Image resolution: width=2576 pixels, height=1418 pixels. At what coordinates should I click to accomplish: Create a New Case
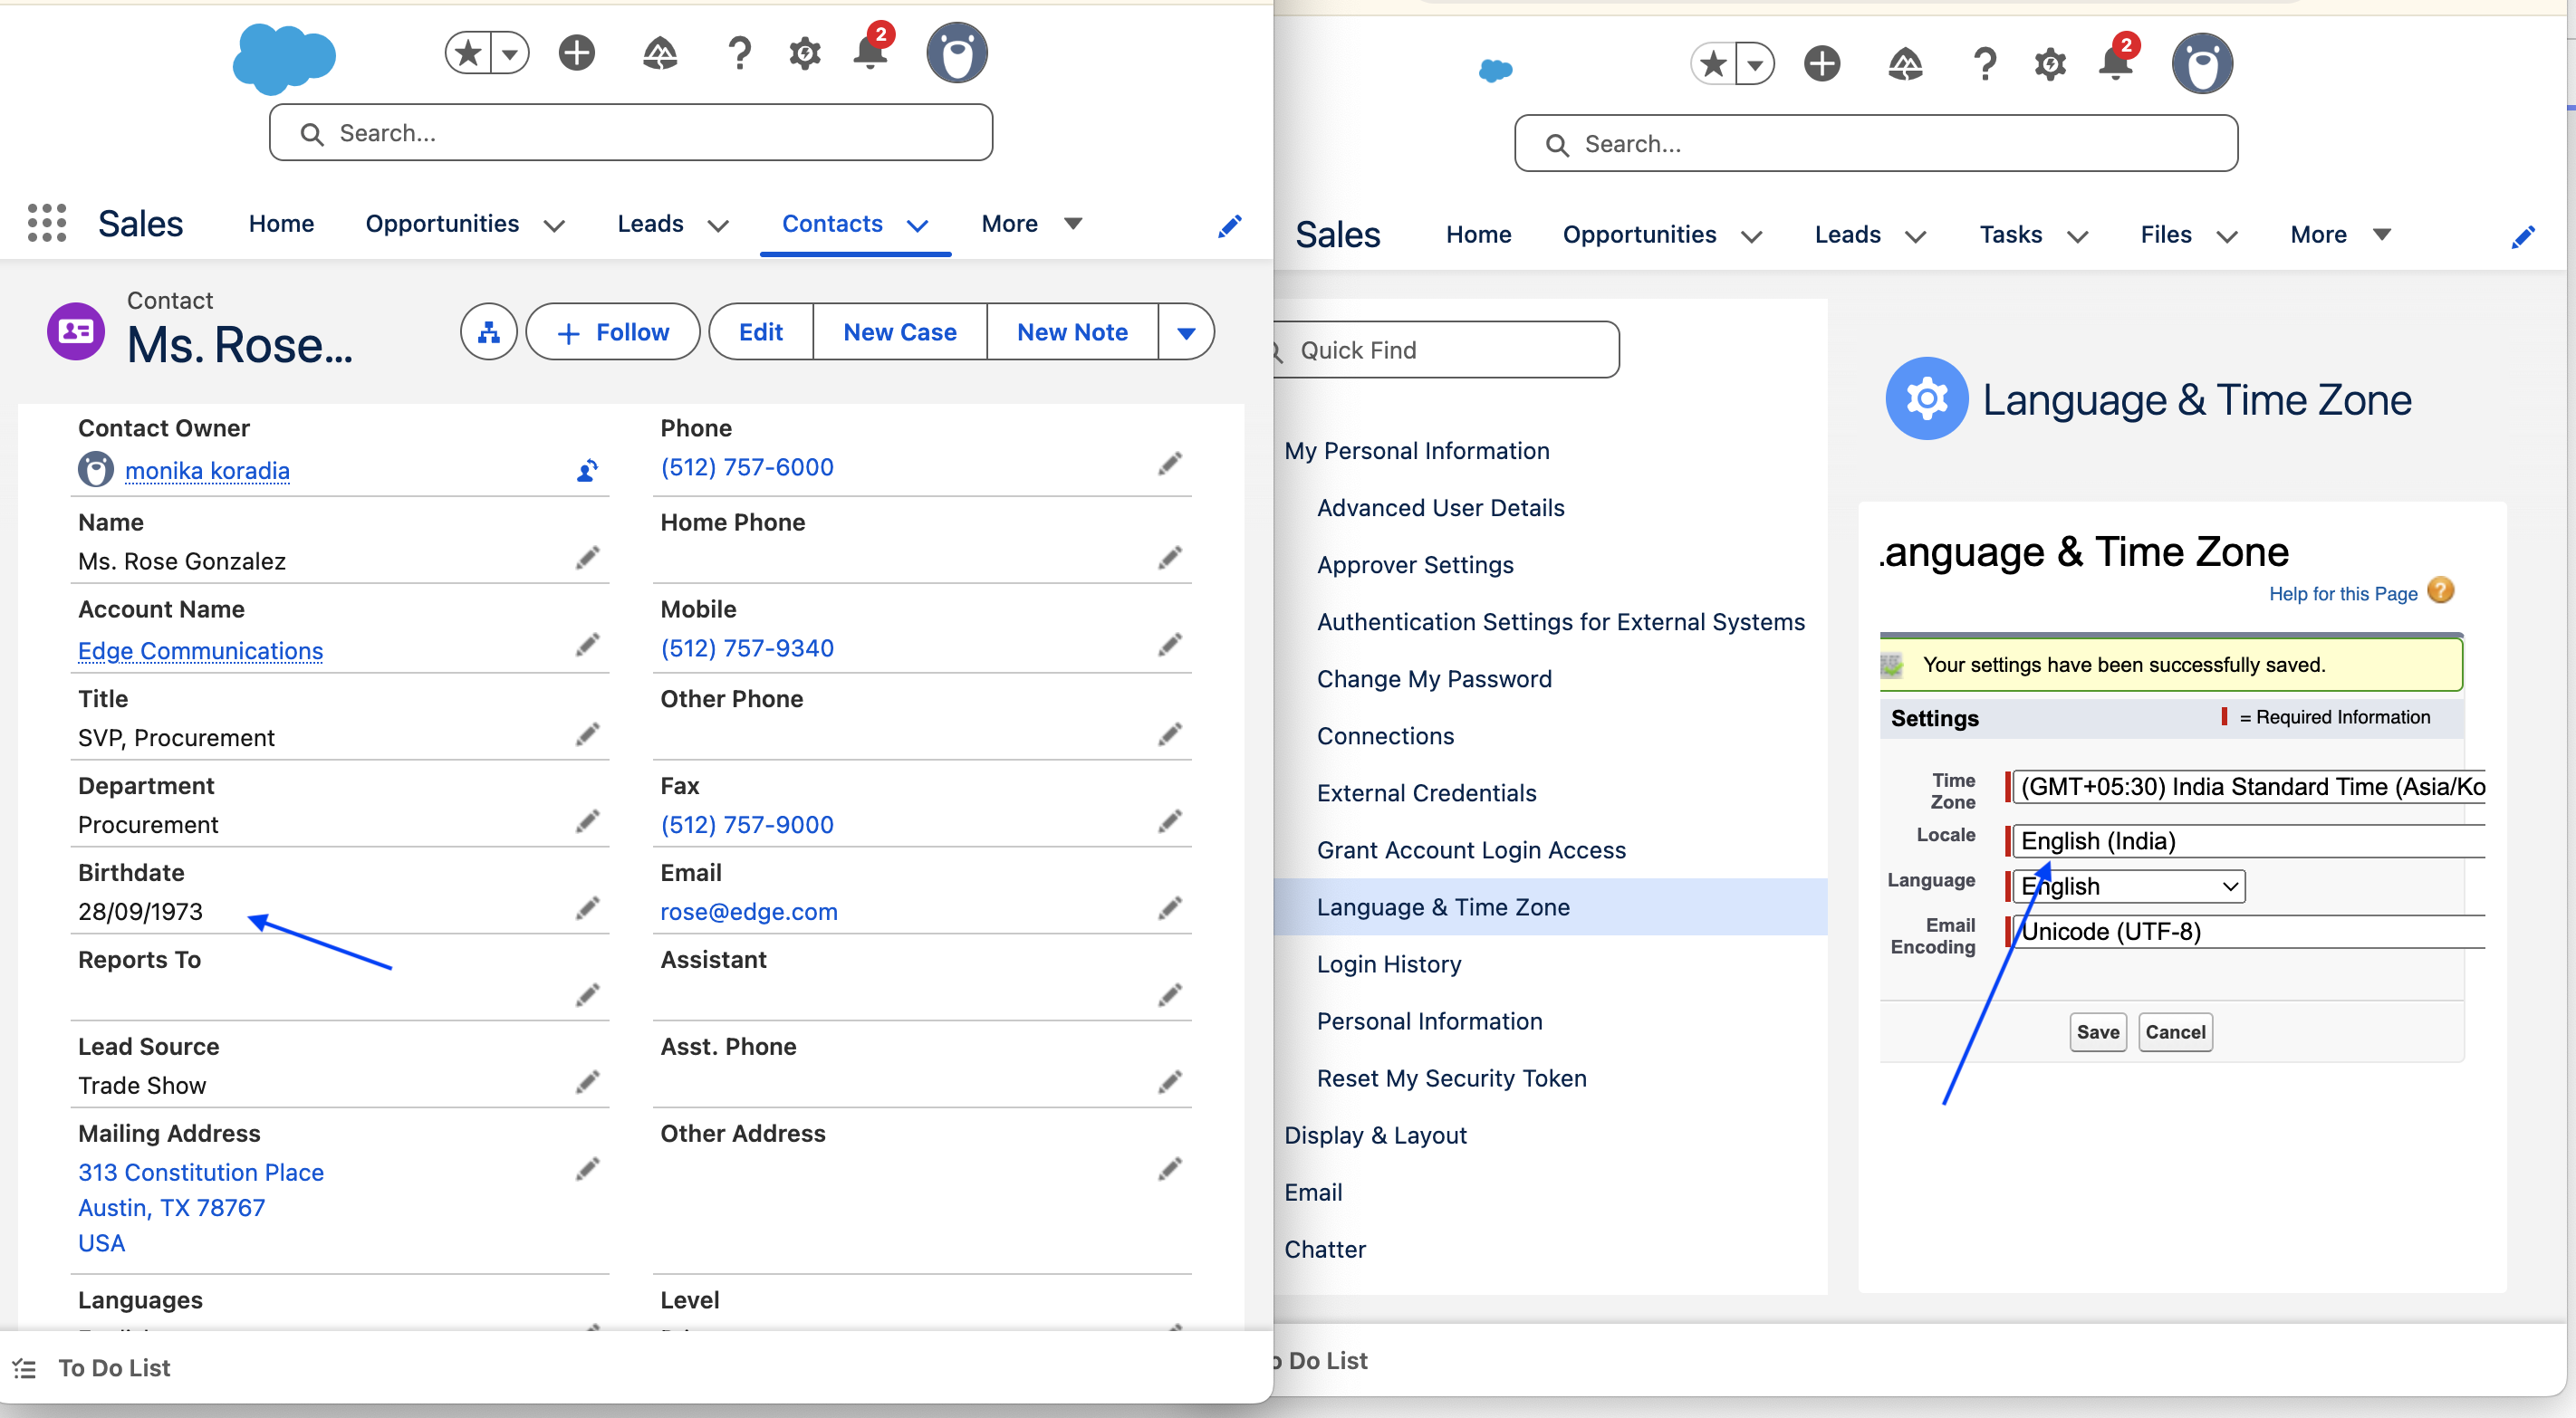click(x=900, y=332)
